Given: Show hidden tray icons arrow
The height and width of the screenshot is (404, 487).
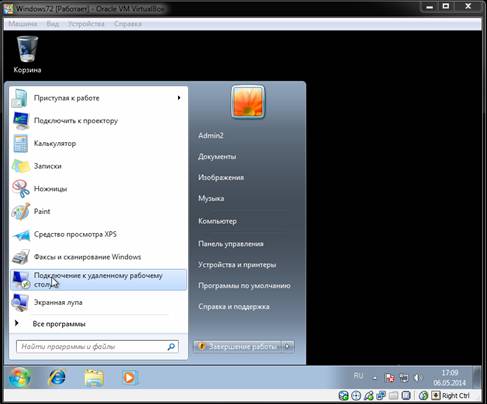Looking at the screenshot, I should click(x=375, y=378).
